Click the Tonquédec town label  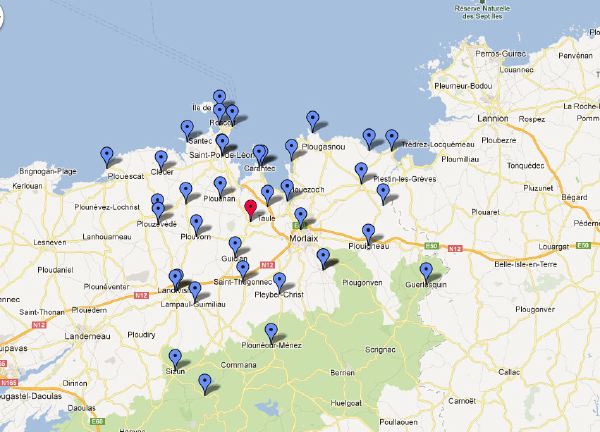pyautogui.click(x=525, y=166)
